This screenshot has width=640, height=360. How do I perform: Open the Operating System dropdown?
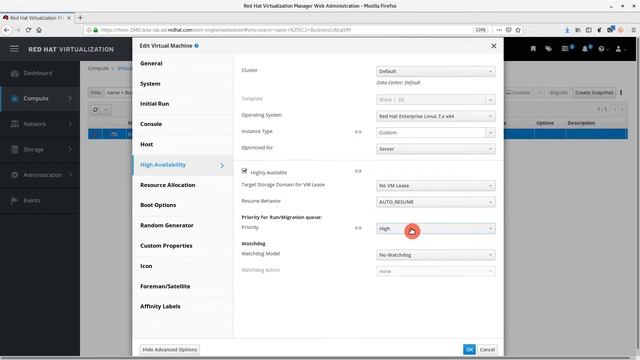point(436,116)
